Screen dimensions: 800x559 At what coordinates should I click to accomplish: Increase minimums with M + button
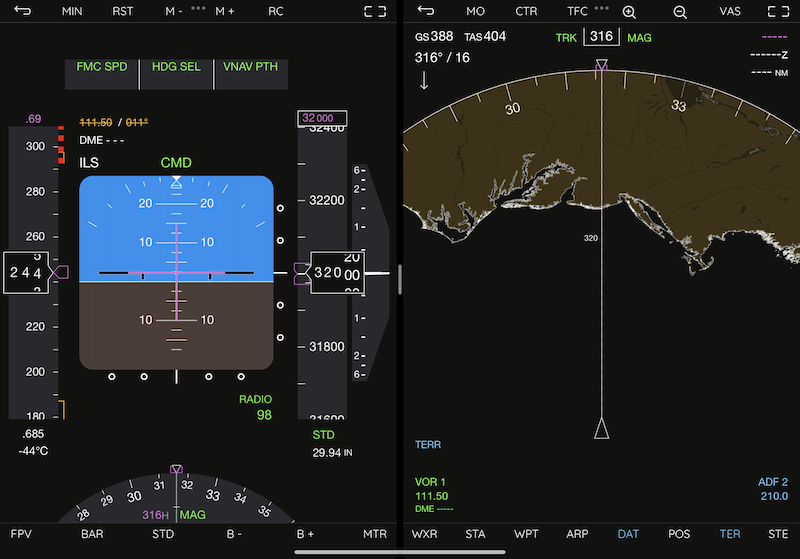[x=224, y=12]
